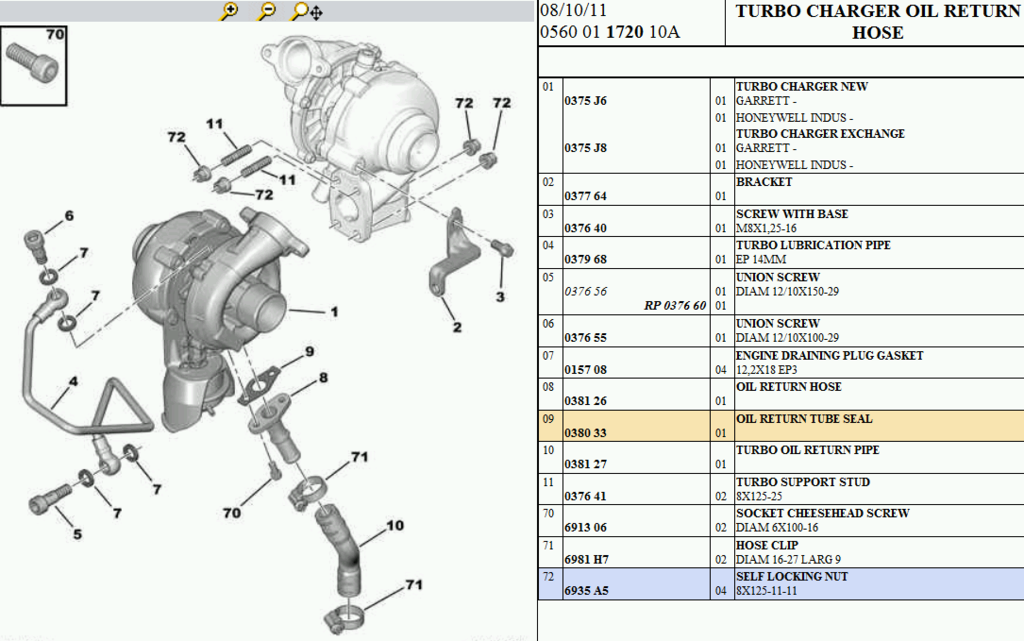Viewport: 1024px width, 641px height.
Task: Click callout number 8 on oil return hose
Action: pyautogui.click(x=323, y=377)
